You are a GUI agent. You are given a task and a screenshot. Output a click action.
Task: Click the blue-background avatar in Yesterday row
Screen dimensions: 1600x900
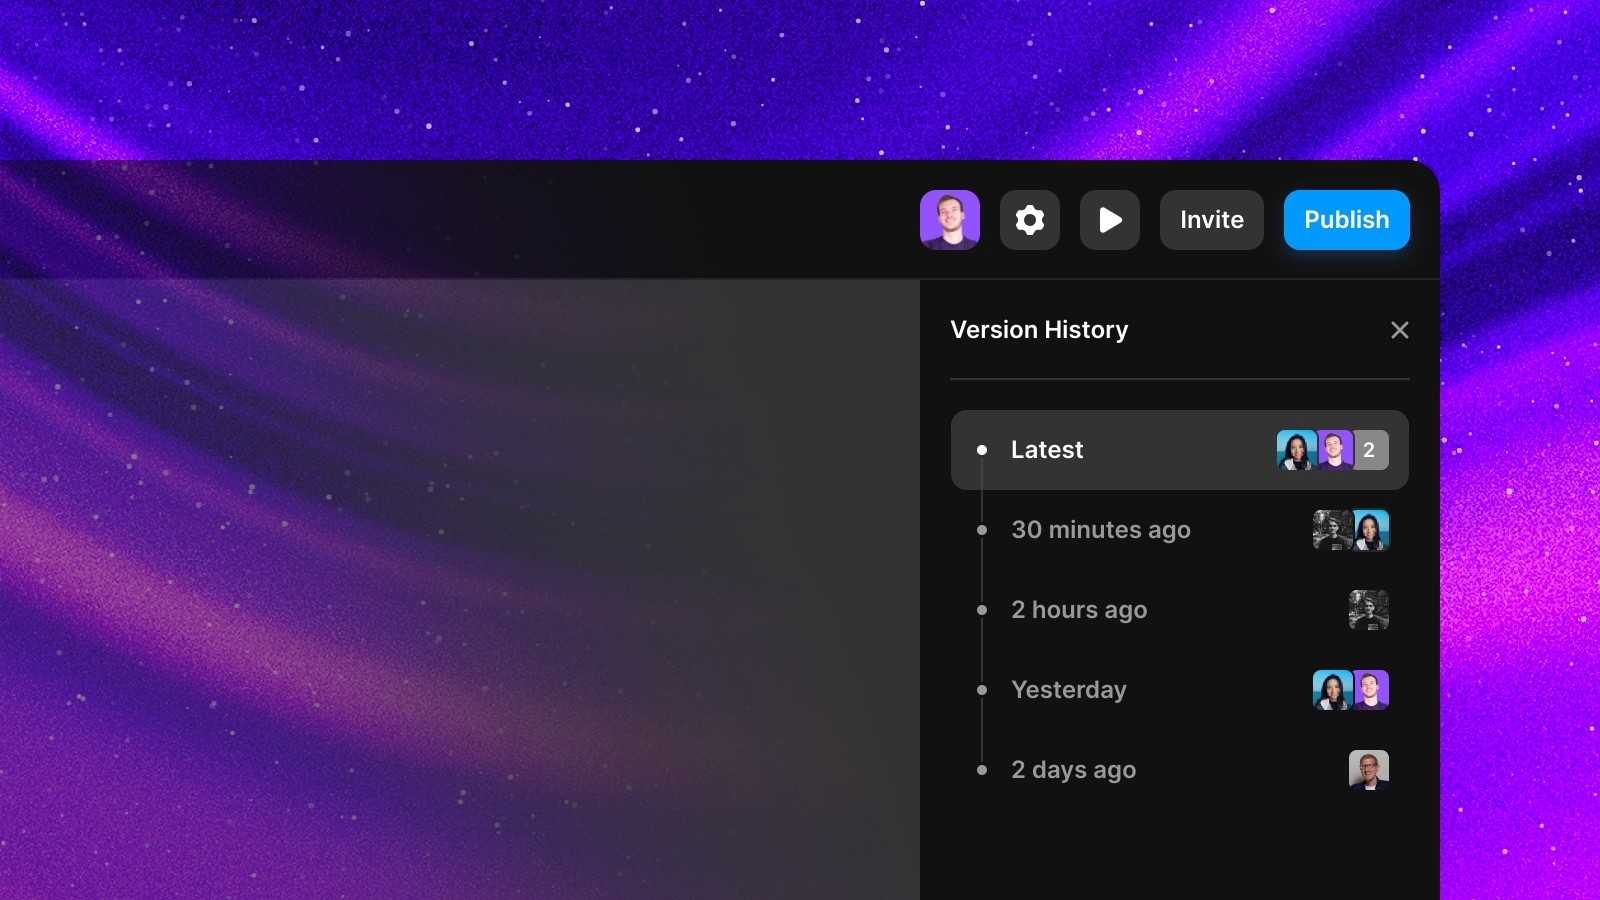coord(1332,690)
